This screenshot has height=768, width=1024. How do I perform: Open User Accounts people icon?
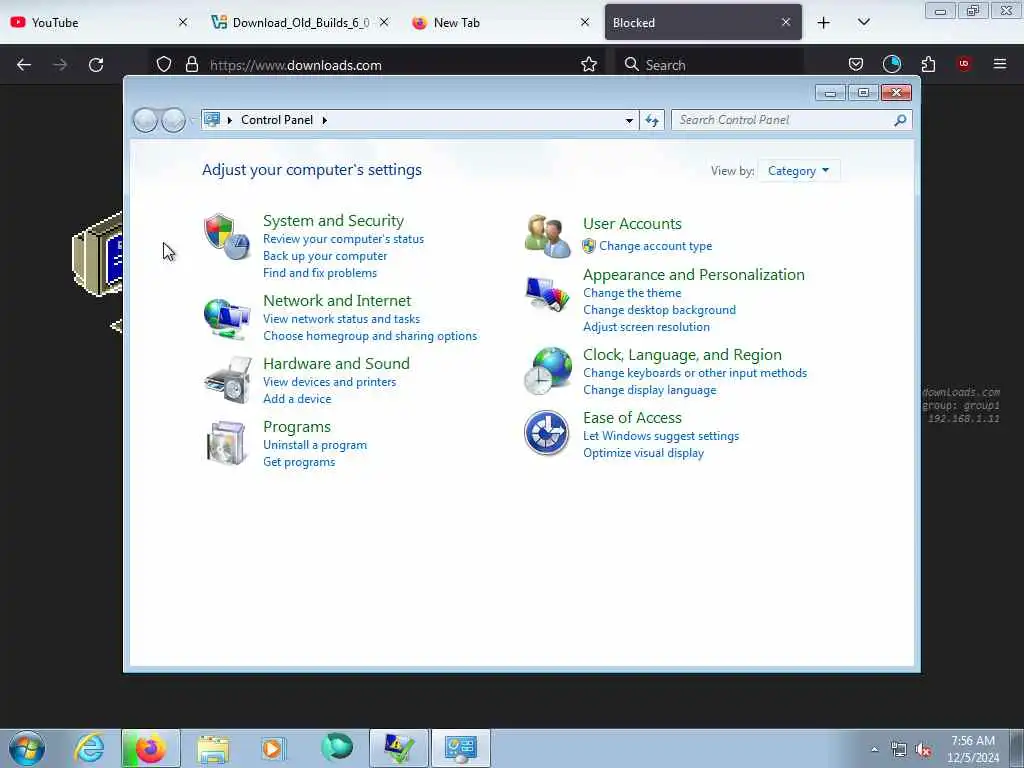547,236
